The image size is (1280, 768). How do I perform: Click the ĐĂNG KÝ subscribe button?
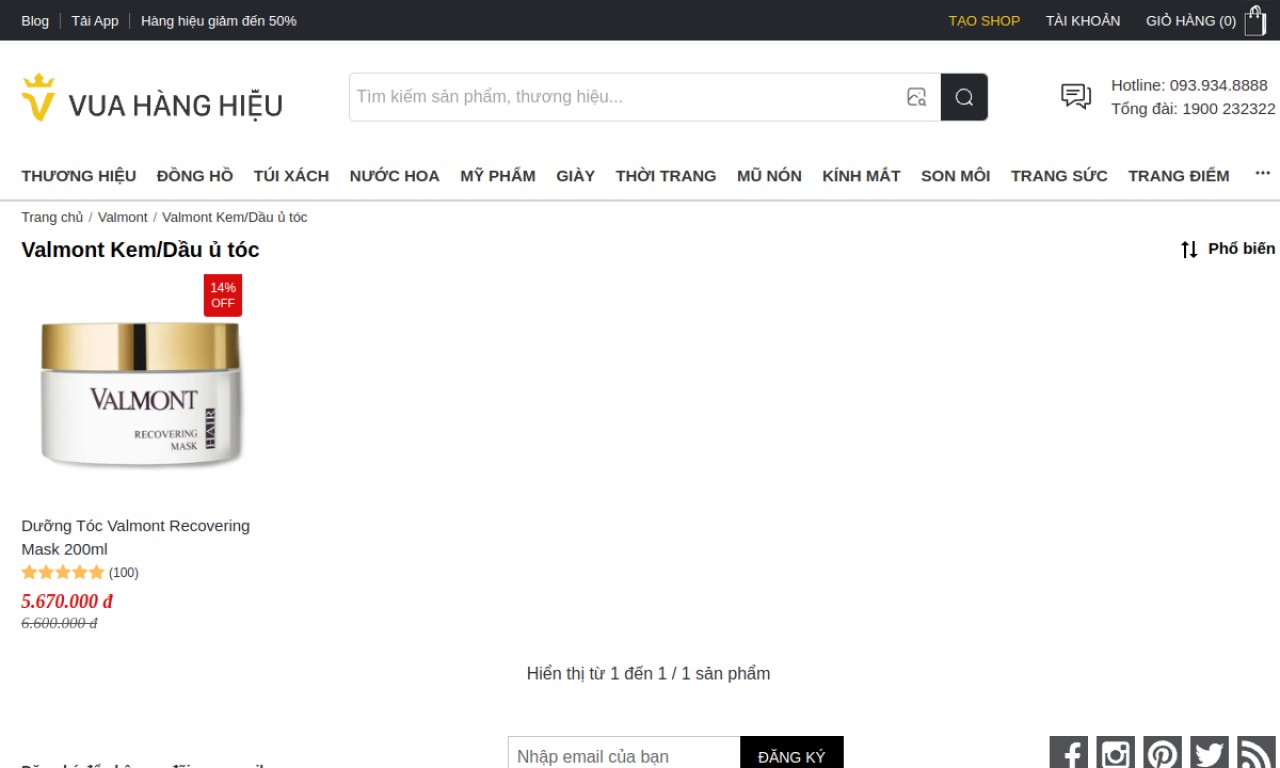[792, 756]
